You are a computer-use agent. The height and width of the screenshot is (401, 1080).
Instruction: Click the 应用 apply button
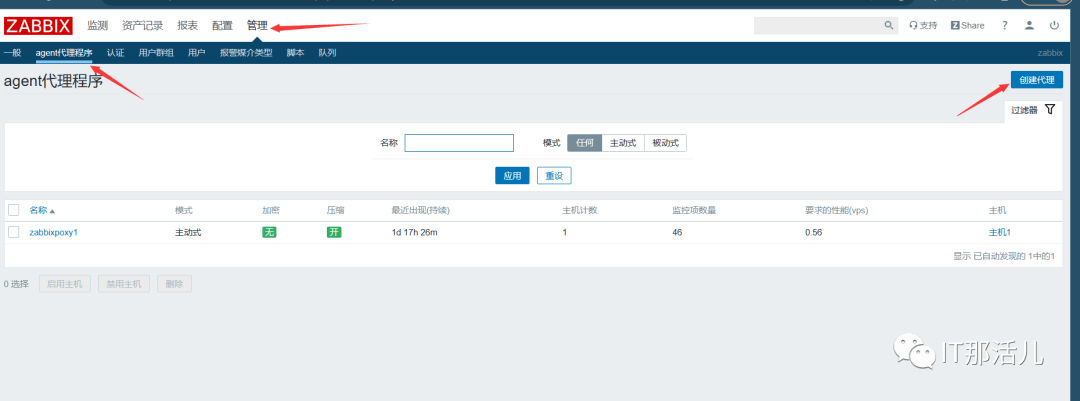(x=512, y=176)
